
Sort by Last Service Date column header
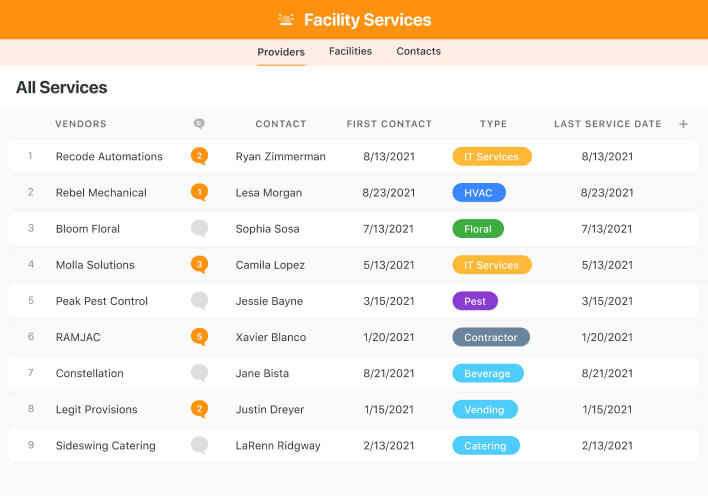[x=607, y=124]
